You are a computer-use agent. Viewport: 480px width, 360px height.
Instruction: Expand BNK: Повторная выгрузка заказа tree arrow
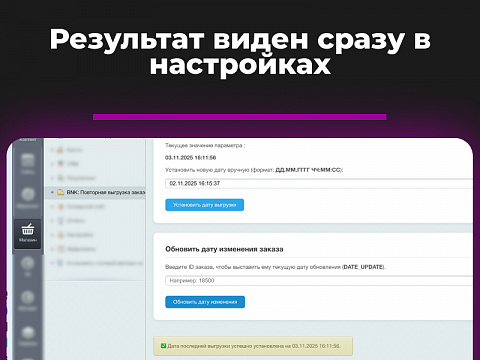click(x=52, y=192)
